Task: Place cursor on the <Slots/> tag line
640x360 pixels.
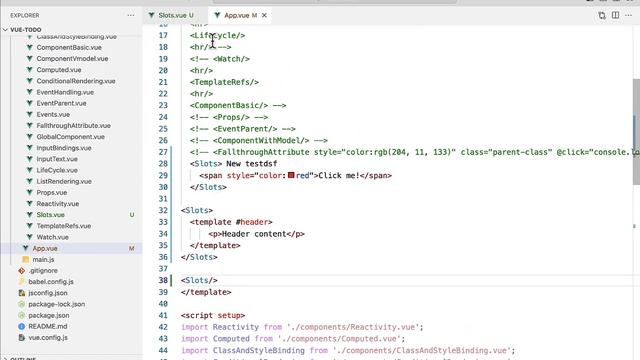Action: point(199,280)
